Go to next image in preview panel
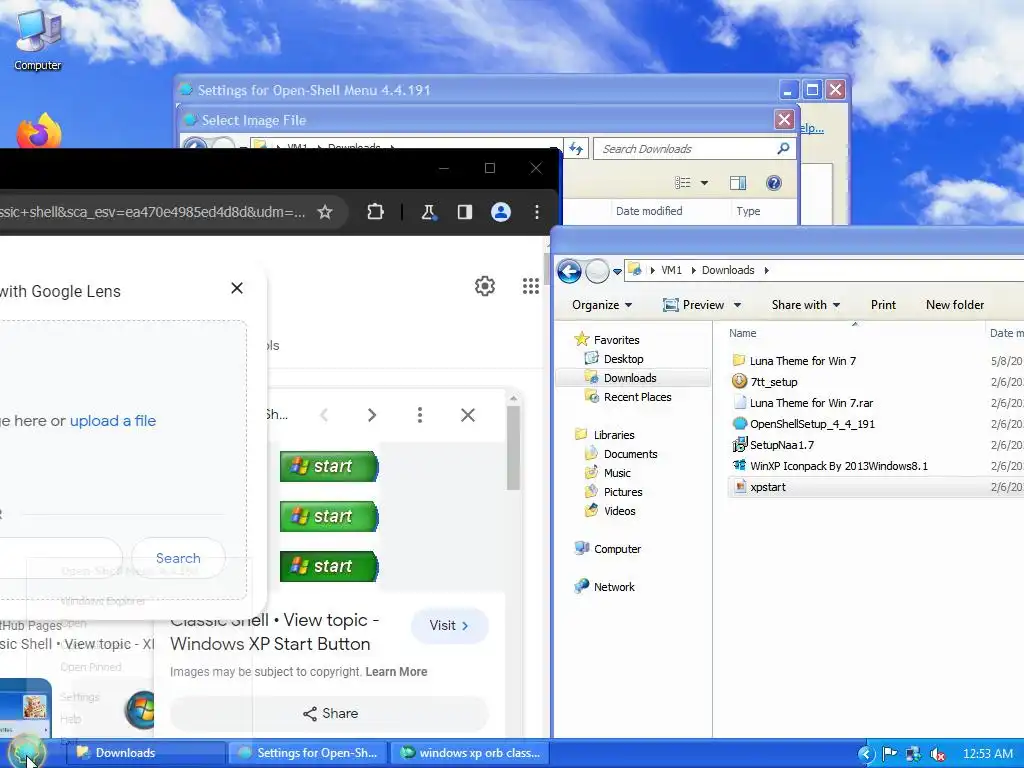Image resolution: width=1024 pixels, height=768 pixels. point(372,415)
